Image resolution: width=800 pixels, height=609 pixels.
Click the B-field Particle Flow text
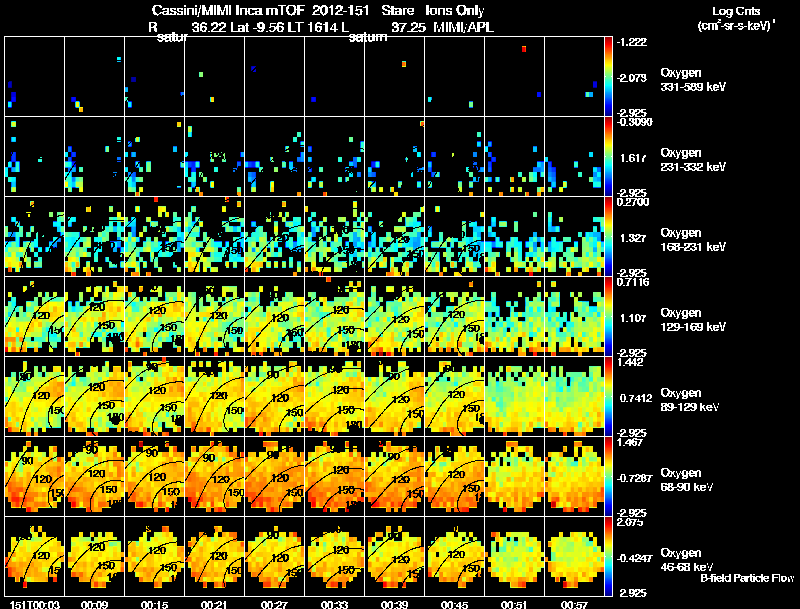tap(747, 578)
